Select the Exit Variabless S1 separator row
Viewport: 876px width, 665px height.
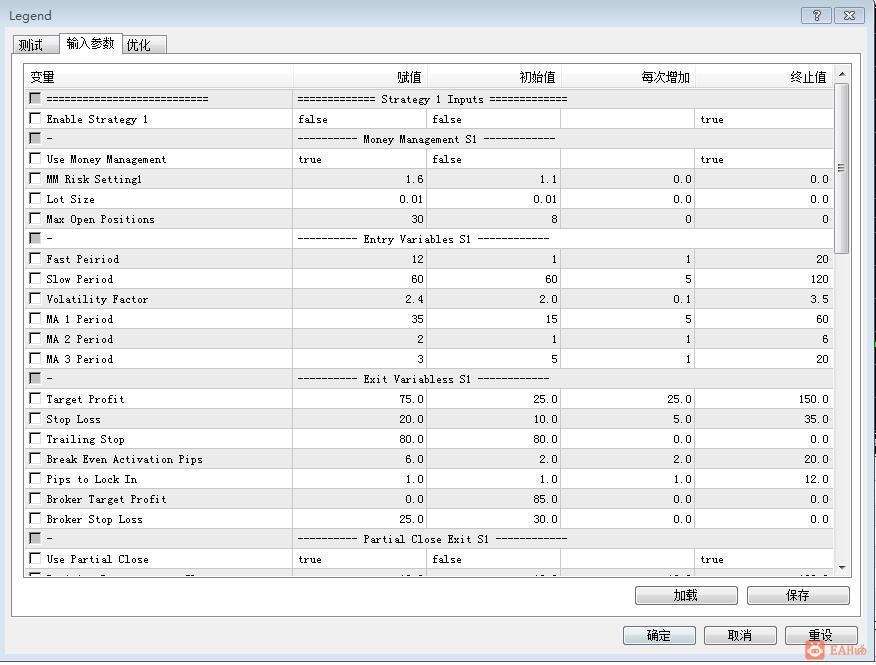pos(429,379)
